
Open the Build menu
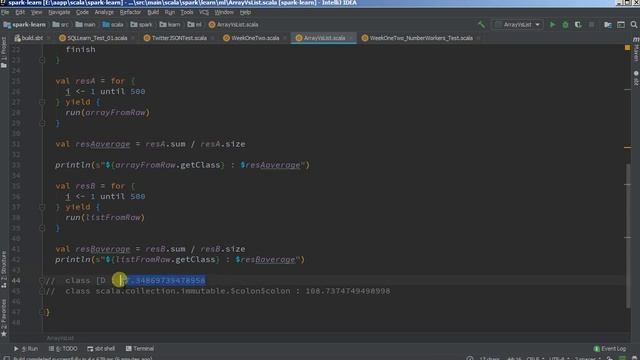point(153,13)
